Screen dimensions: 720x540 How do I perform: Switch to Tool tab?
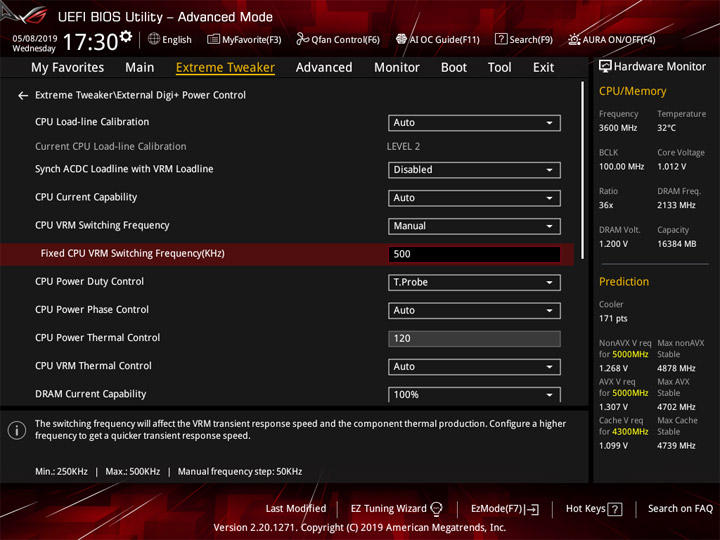[500, 68]
